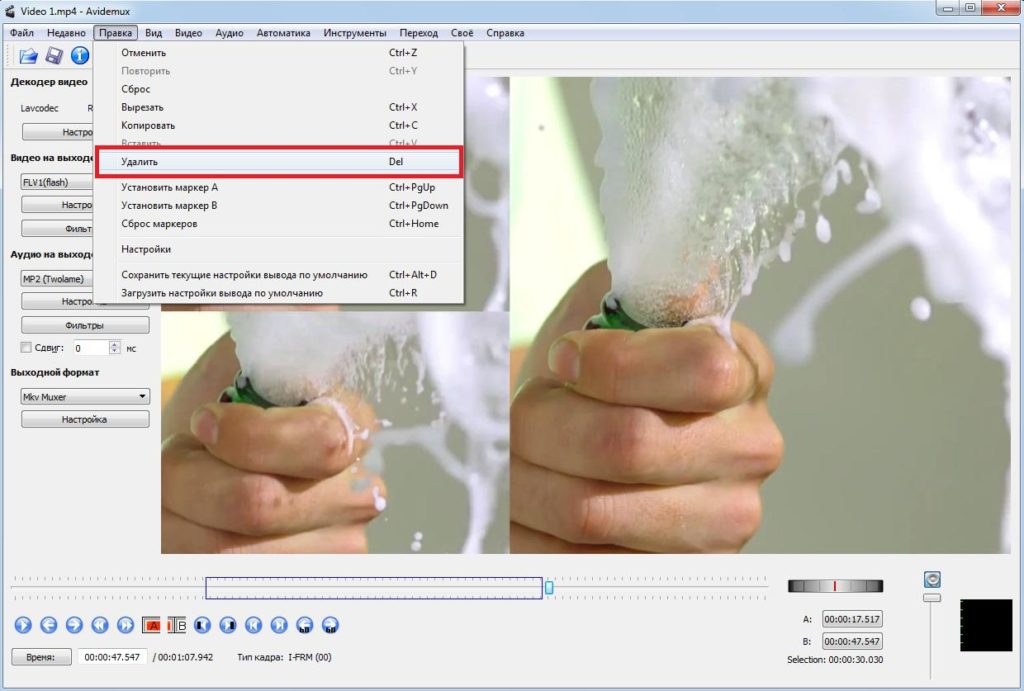Start playback with the Play button
Screen dimensions: 1024x691
pos(23,625)
